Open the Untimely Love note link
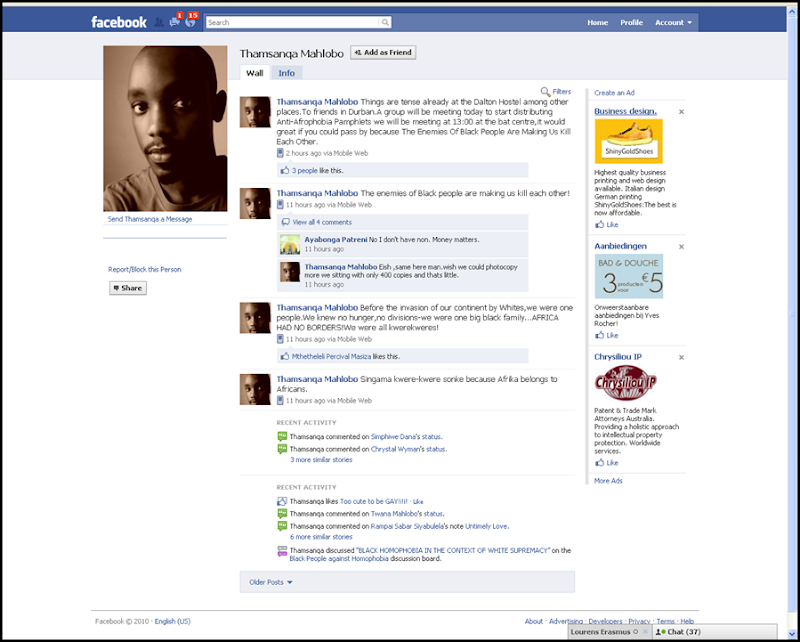The image size is (800, 642). (x=486, y=526)
